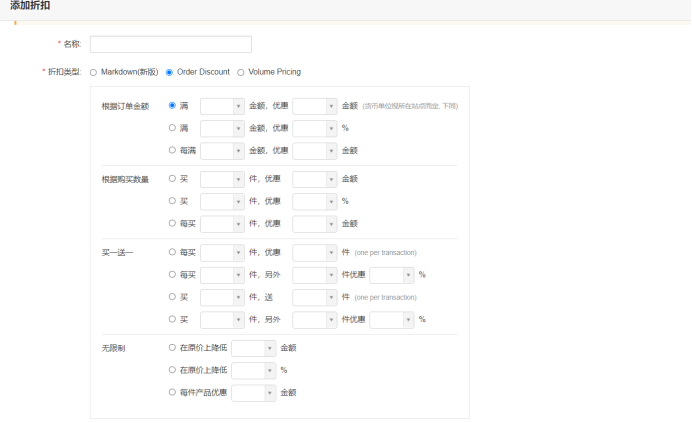This screenshot has height=423, width=692.
Task: Open dropdown beside 在原价上降低 金额
Action: (x=253, y=348)
